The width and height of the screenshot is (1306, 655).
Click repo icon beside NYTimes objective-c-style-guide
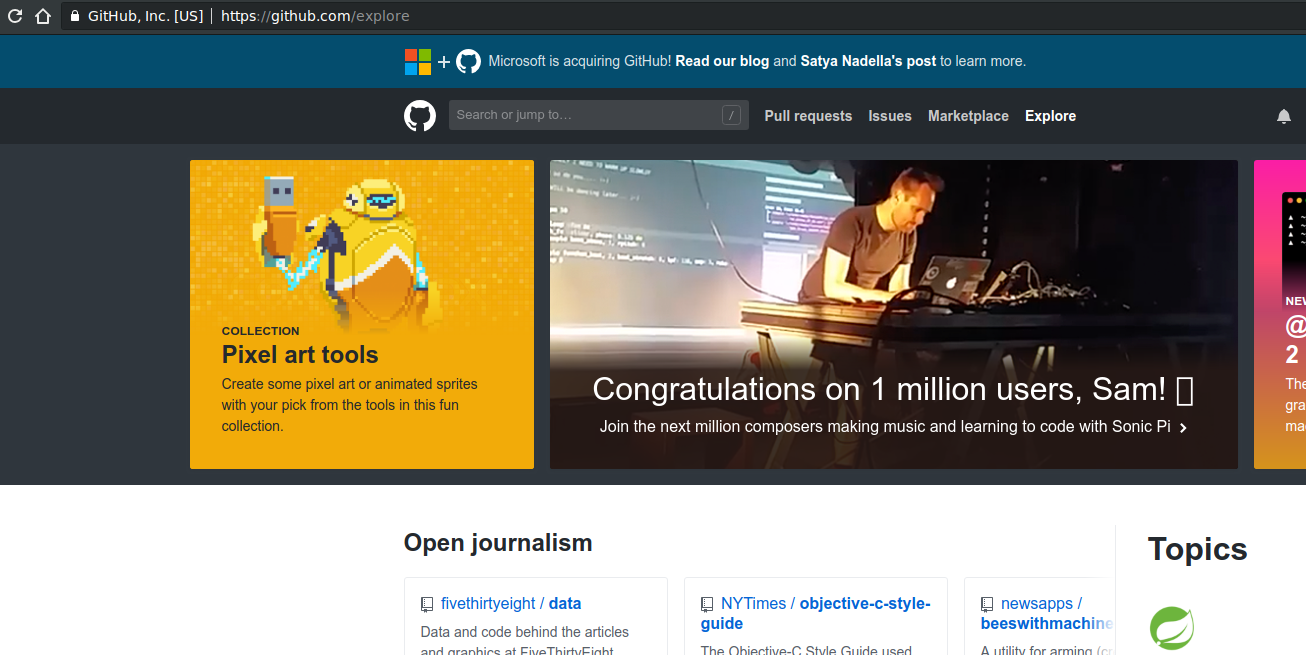[x=707, y=605]
